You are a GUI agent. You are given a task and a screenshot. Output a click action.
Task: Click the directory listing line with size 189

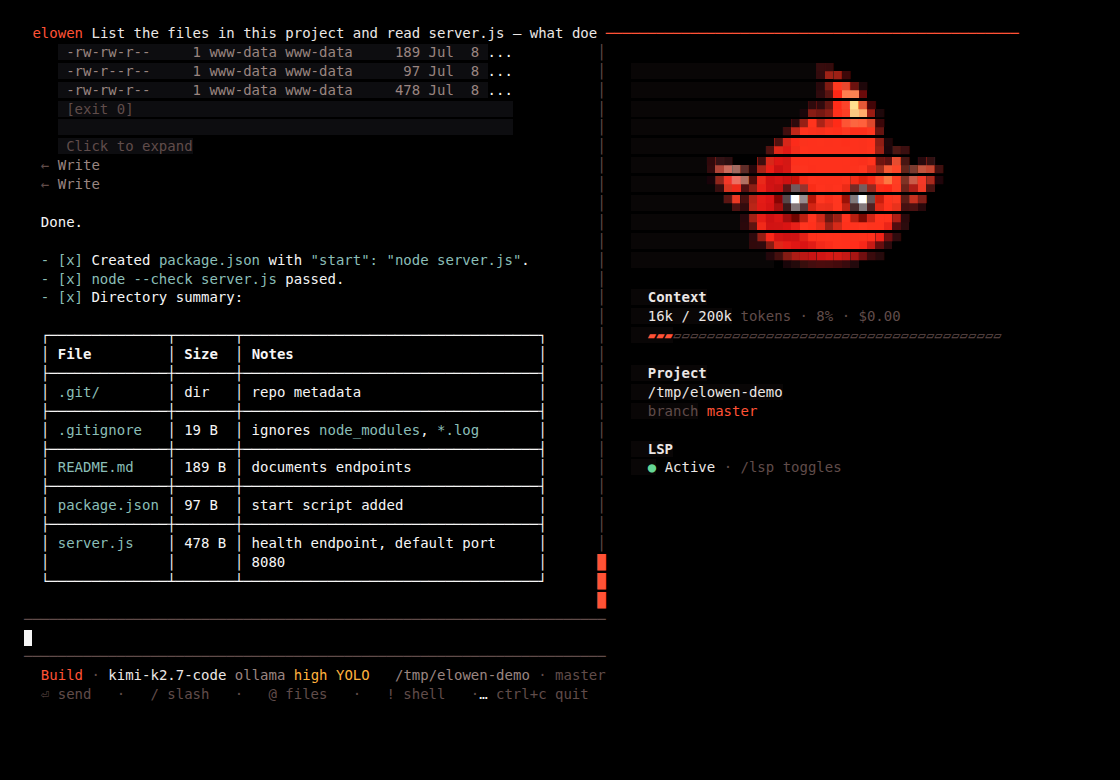(x=286, y=52)
